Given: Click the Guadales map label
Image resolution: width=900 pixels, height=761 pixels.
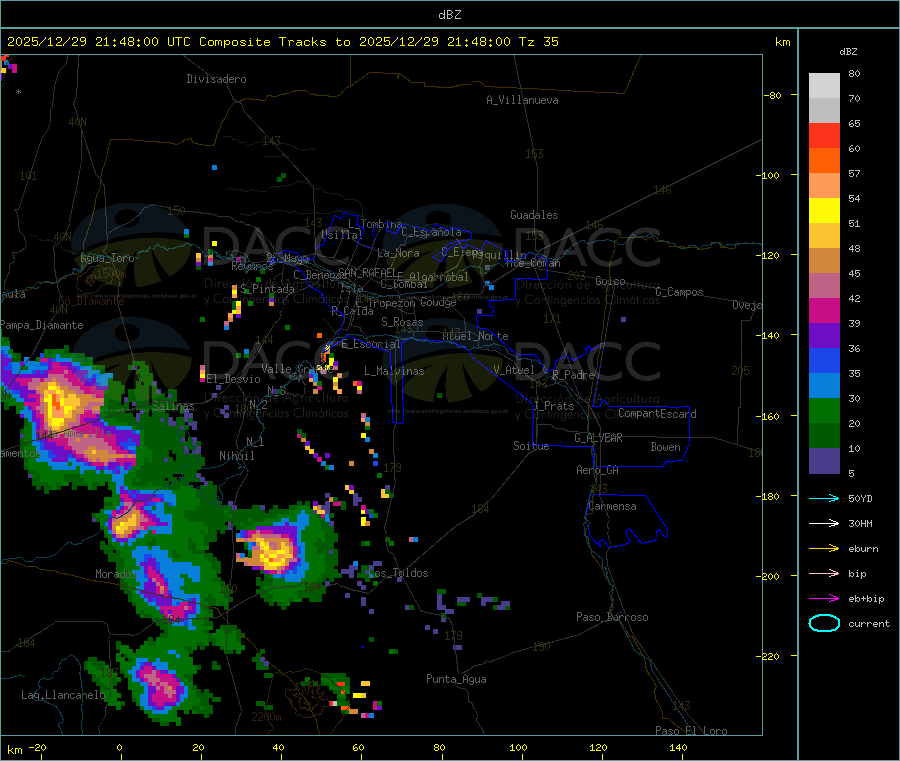Looking at the screenshot, I should [x=534, y=215].
